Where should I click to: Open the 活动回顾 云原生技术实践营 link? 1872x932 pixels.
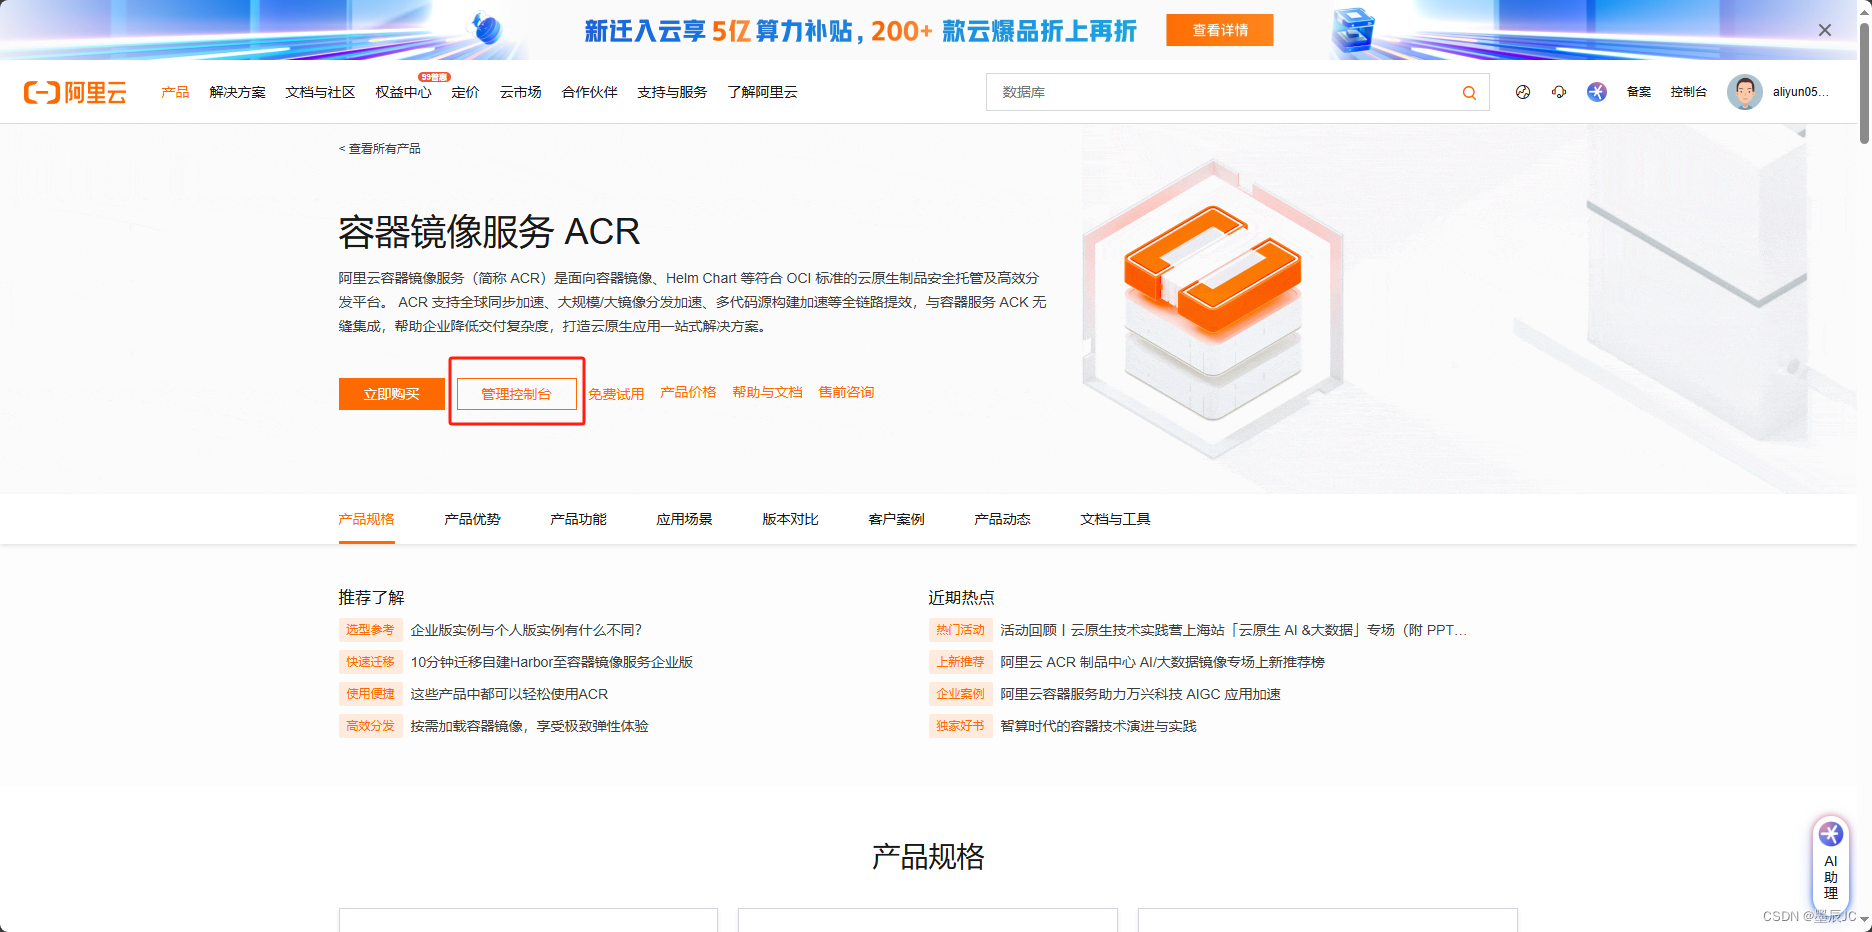[x=1233, y=630]
